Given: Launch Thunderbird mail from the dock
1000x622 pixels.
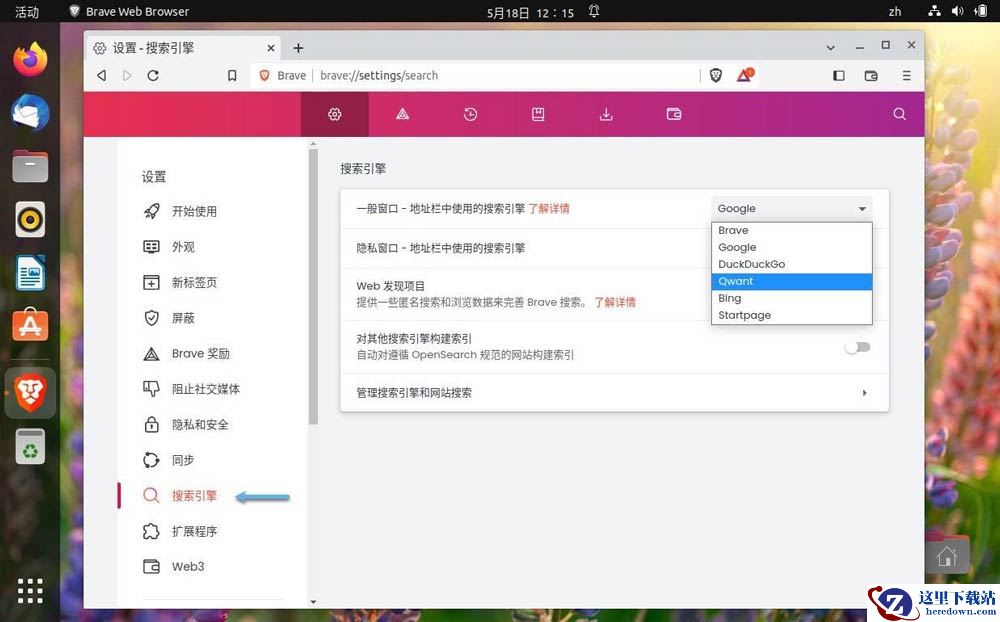Looking at the screenshot, I should point(30,112).
